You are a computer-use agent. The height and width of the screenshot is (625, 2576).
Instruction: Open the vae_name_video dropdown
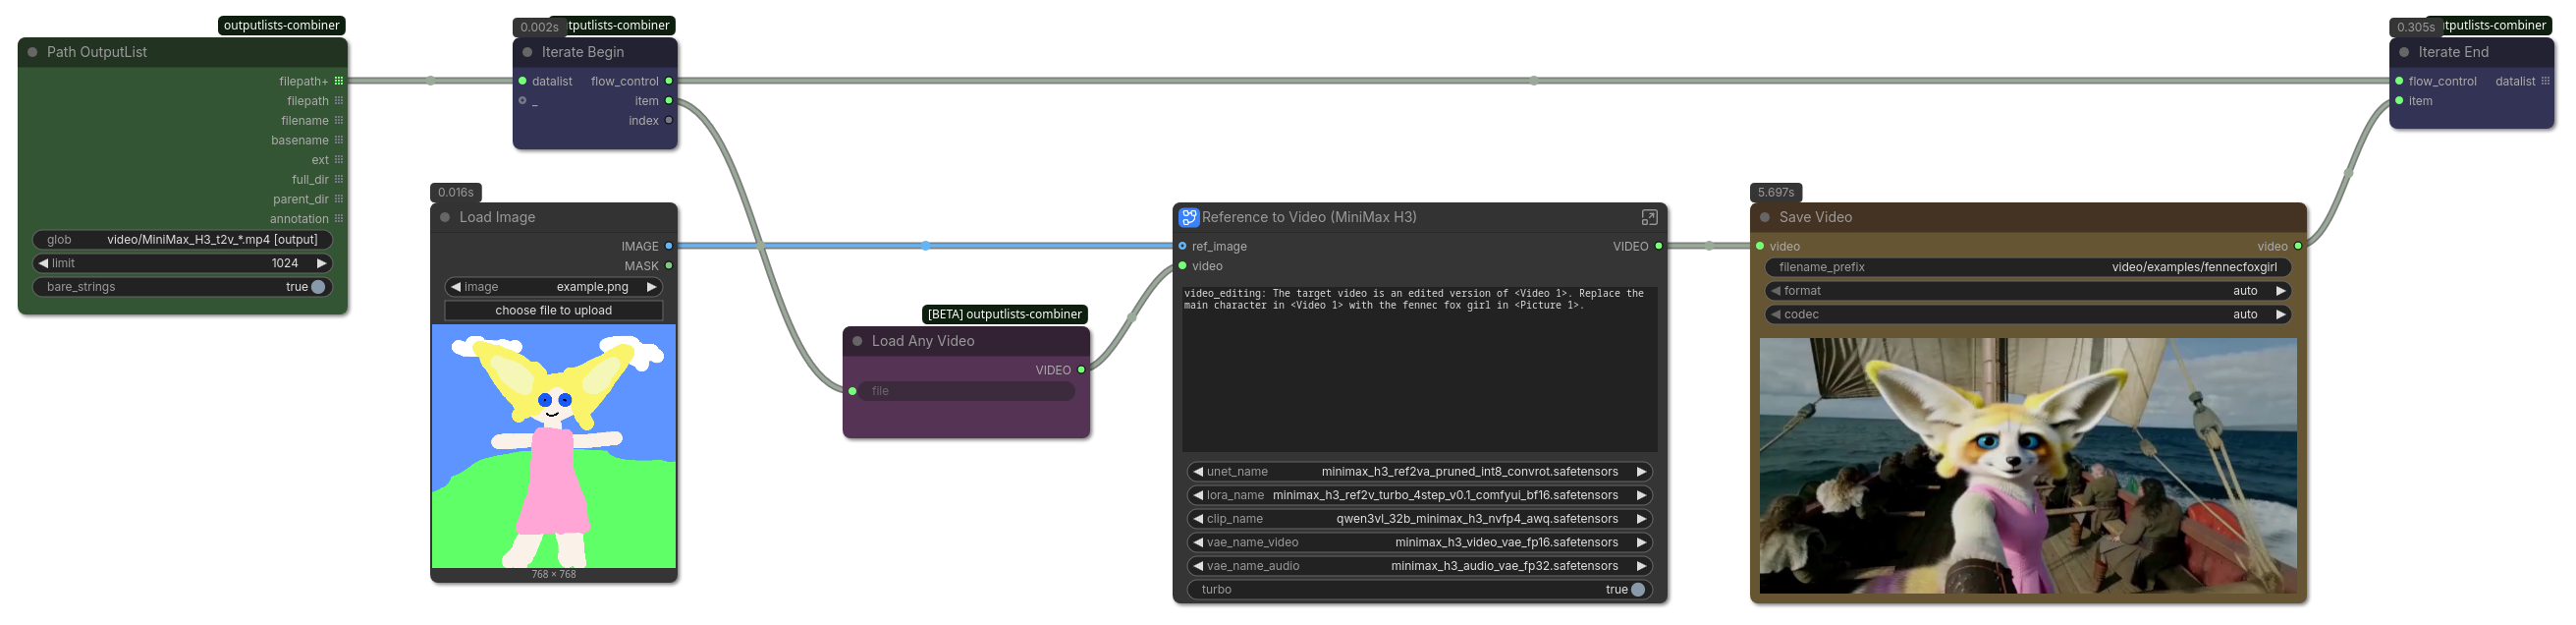(1419, 543)
